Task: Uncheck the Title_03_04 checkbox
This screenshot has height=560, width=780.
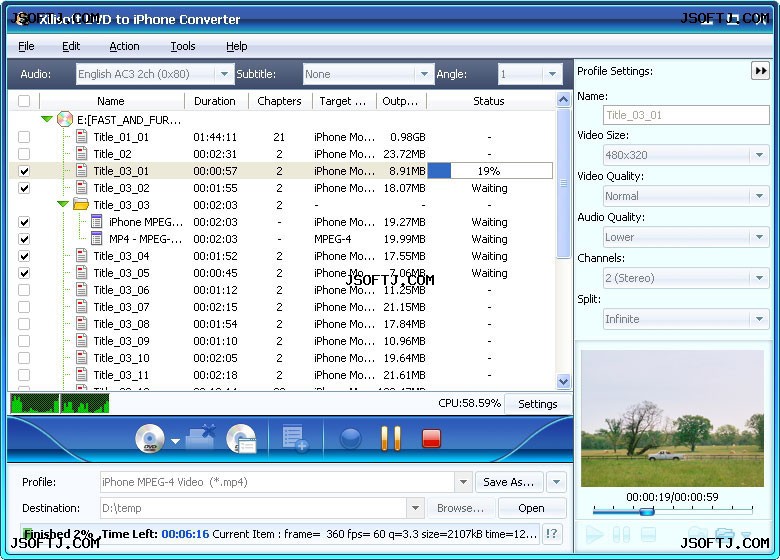Action: click(x=24, y=256)
